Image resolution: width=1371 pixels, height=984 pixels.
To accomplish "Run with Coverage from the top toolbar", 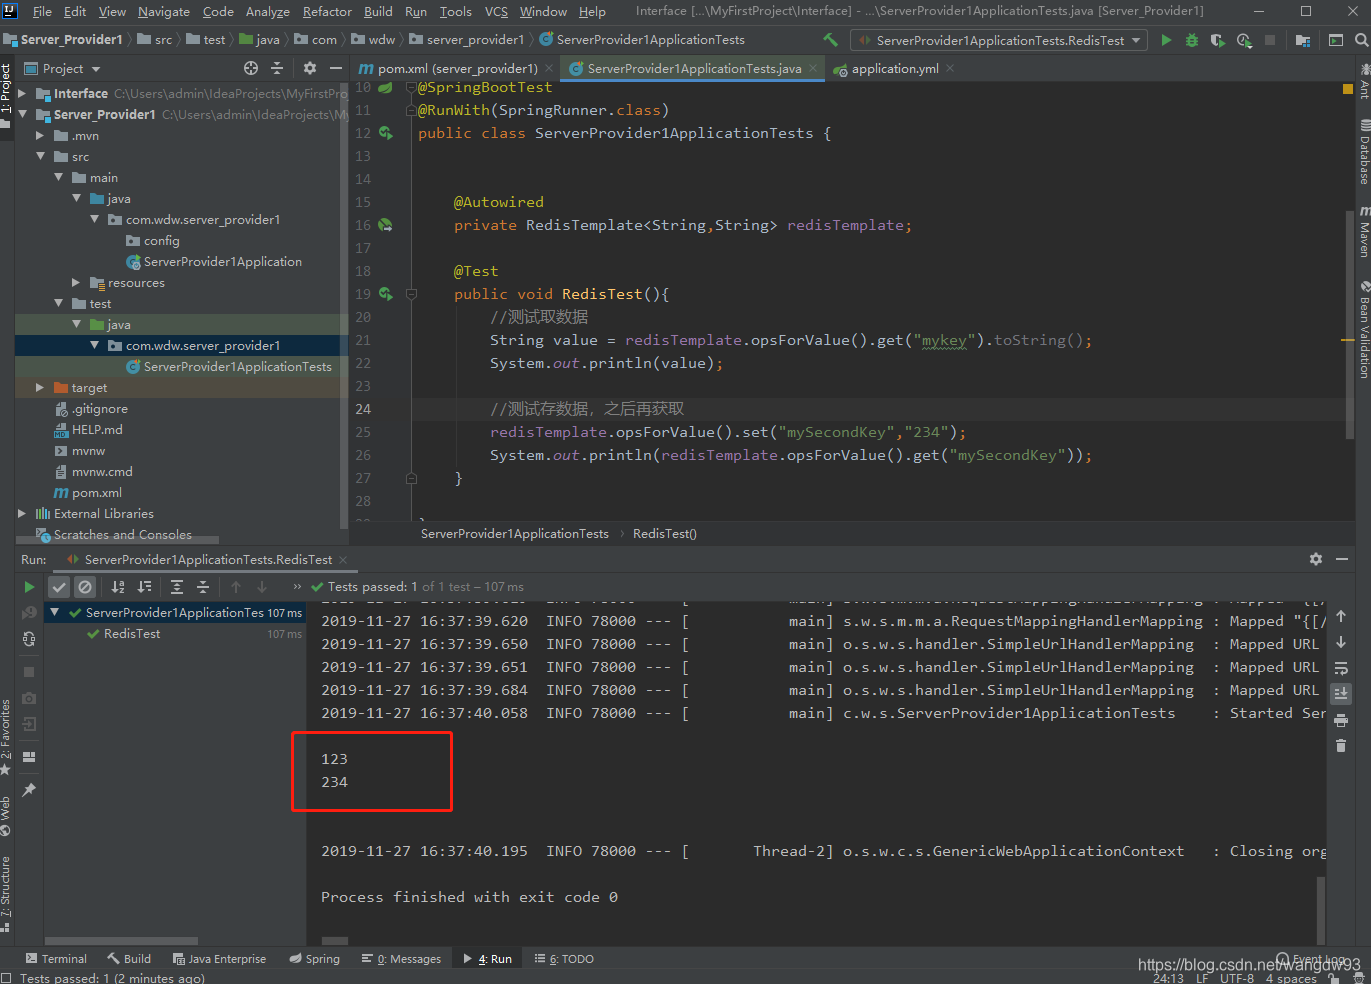I will (1218, 40).
